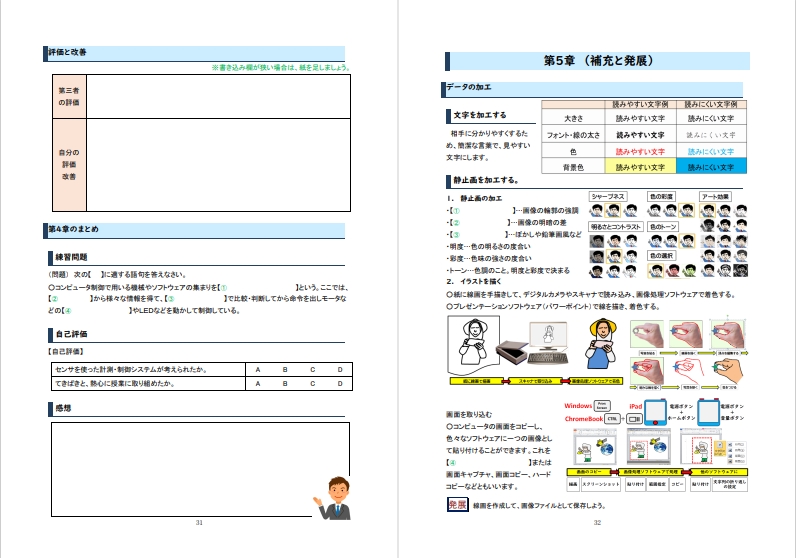The height and width of the screenshot is (558, 796).
Task: Click the line-drawing farmer sketch on paper
Action: [473, 345]
